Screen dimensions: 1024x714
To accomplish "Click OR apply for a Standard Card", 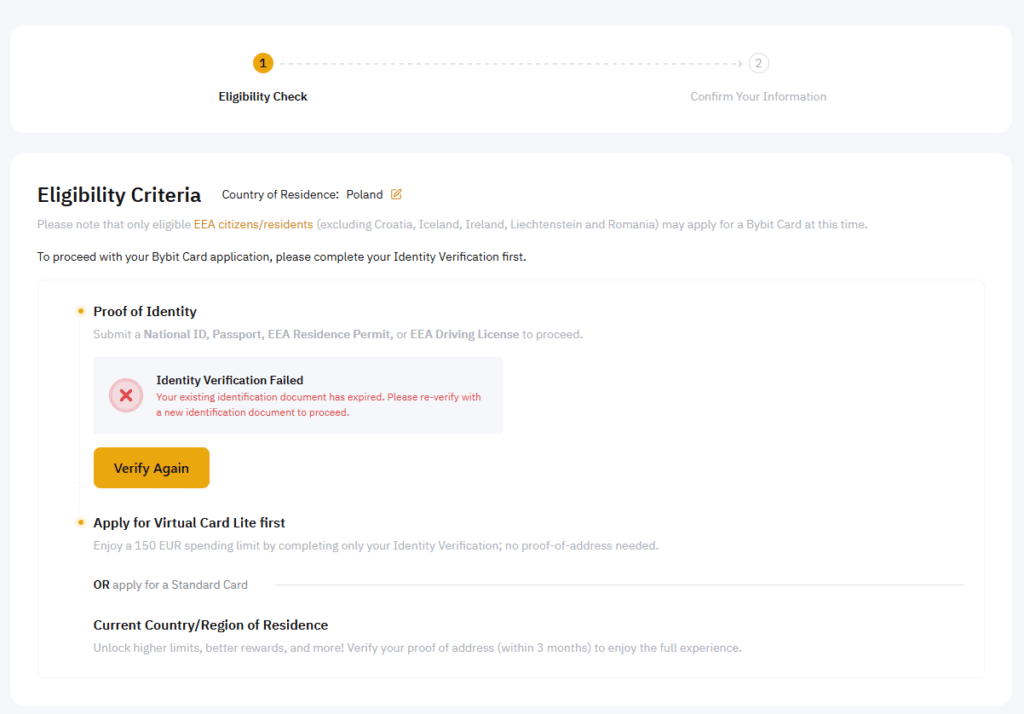I will 170,585.
